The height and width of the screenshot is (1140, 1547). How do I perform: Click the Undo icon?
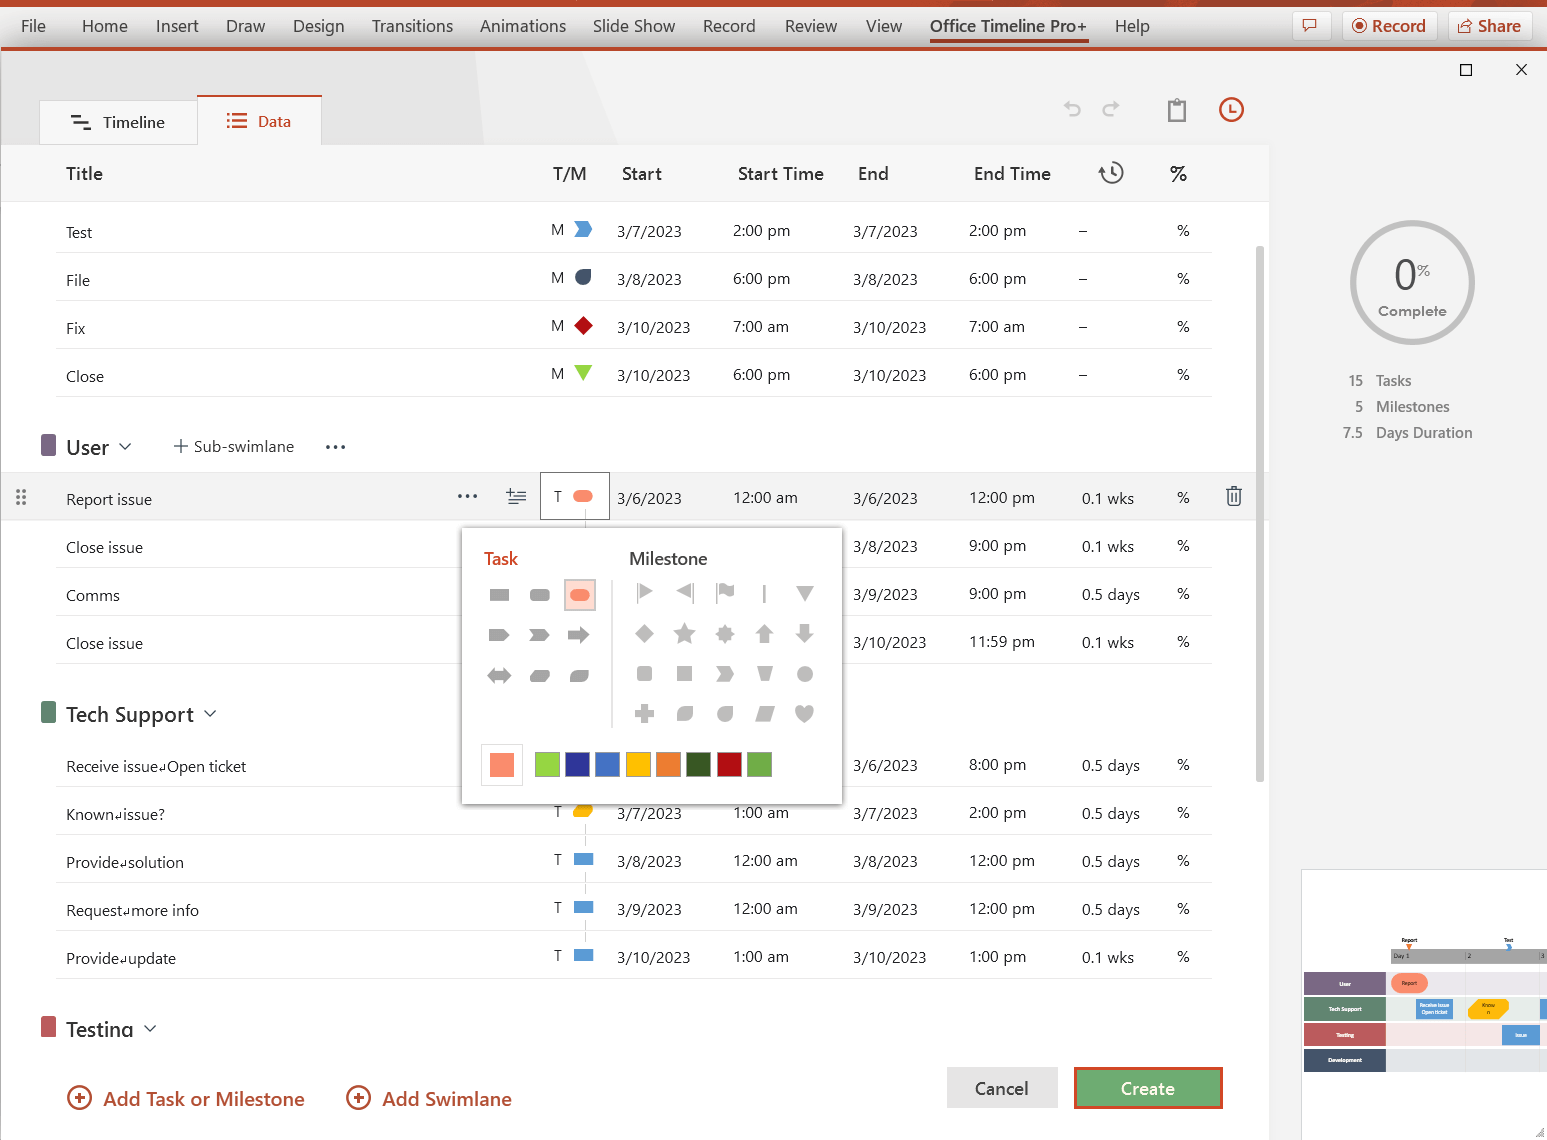click(1072, 109)
